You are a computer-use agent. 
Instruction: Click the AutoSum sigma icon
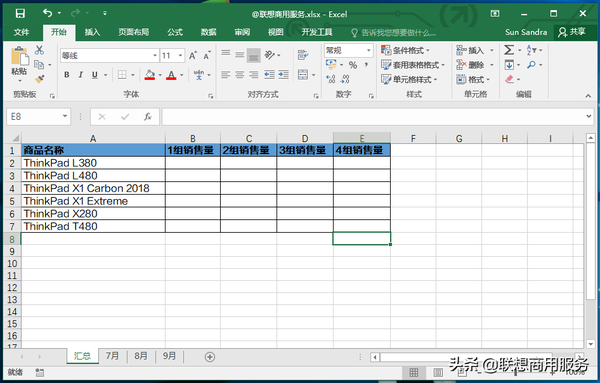pyautogui.click(x=509, y=50)
